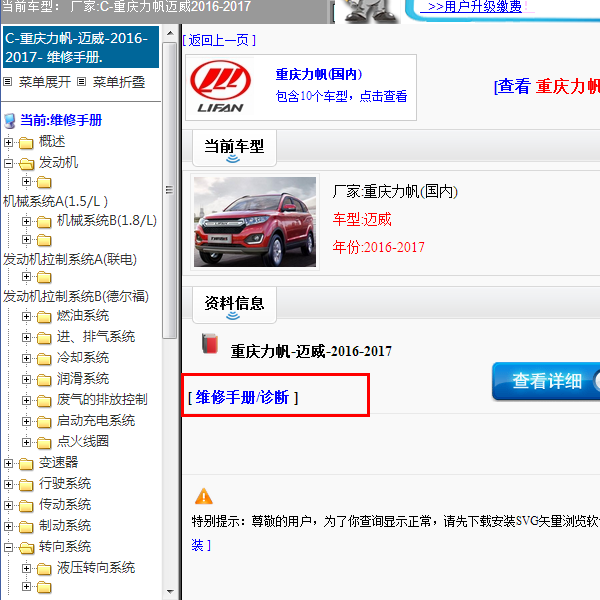The height and width of the screenshot is (600, 600).
Task: Expand the 燃油系统 node
Action: [x=26, y=316]
